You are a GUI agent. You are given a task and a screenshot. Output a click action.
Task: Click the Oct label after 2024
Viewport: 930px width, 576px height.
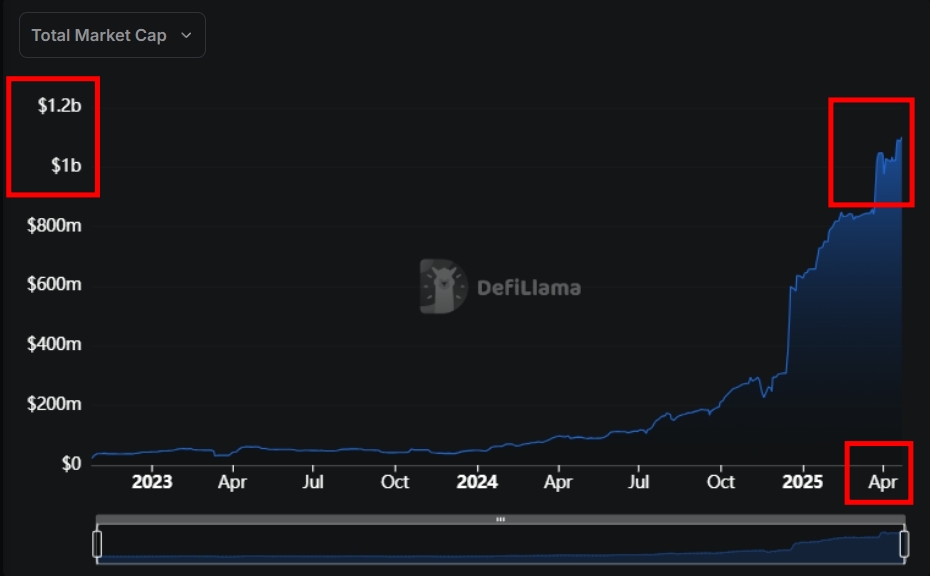click(x=721, y=482)
